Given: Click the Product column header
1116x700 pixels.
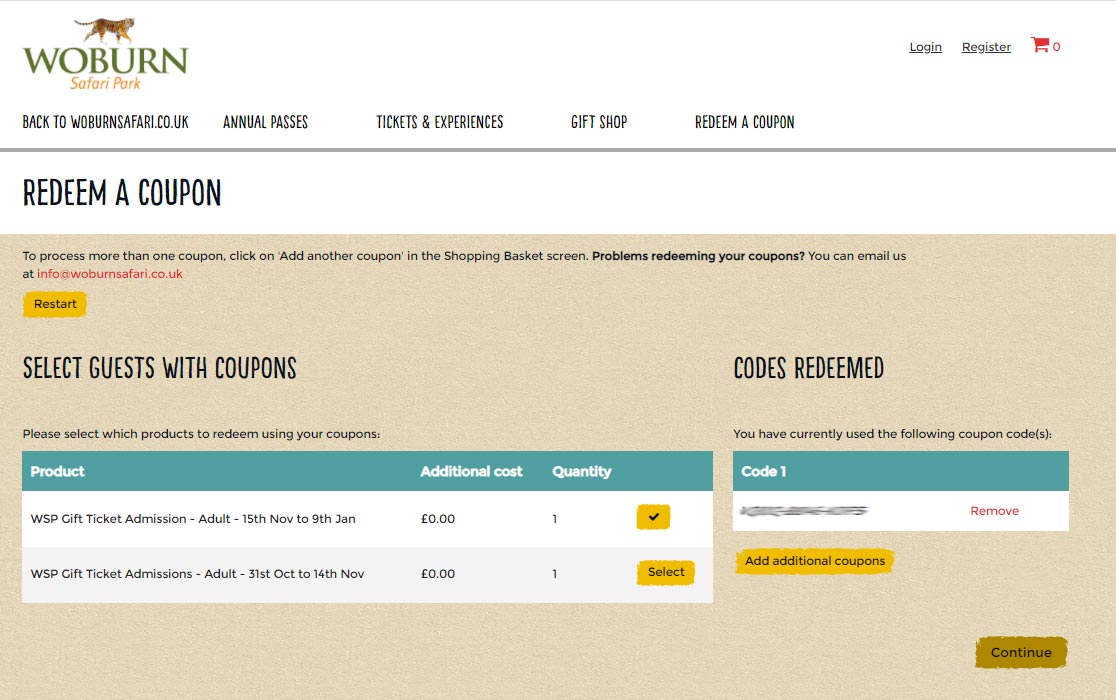Looking at the screenshot, I should pyautogui.click(x=57, y=471).
